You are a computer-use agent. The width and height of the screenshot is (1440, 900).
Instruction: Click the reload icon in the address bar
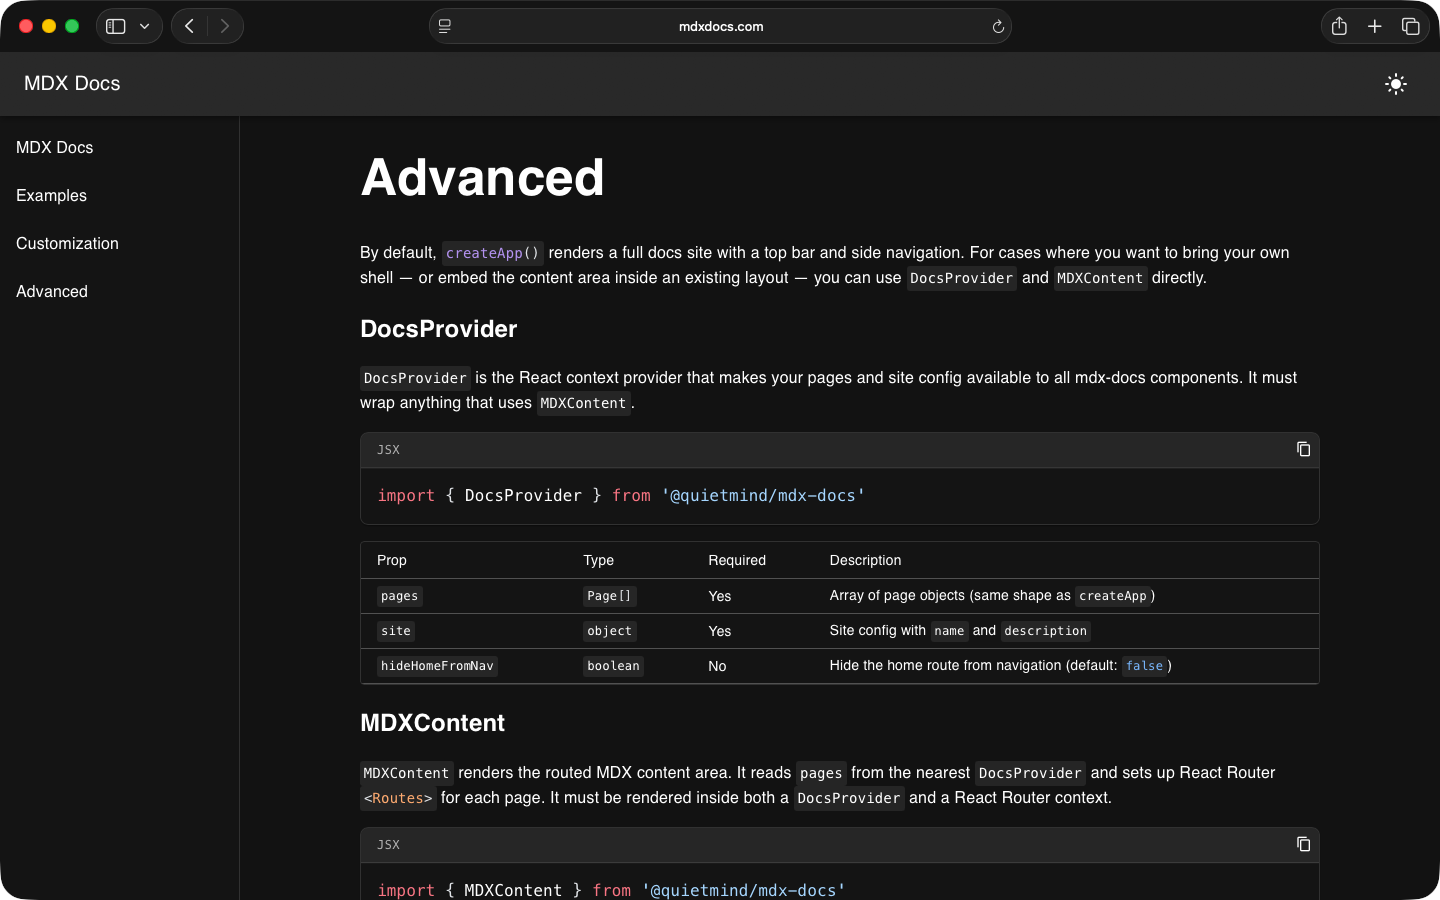[998, 26]
